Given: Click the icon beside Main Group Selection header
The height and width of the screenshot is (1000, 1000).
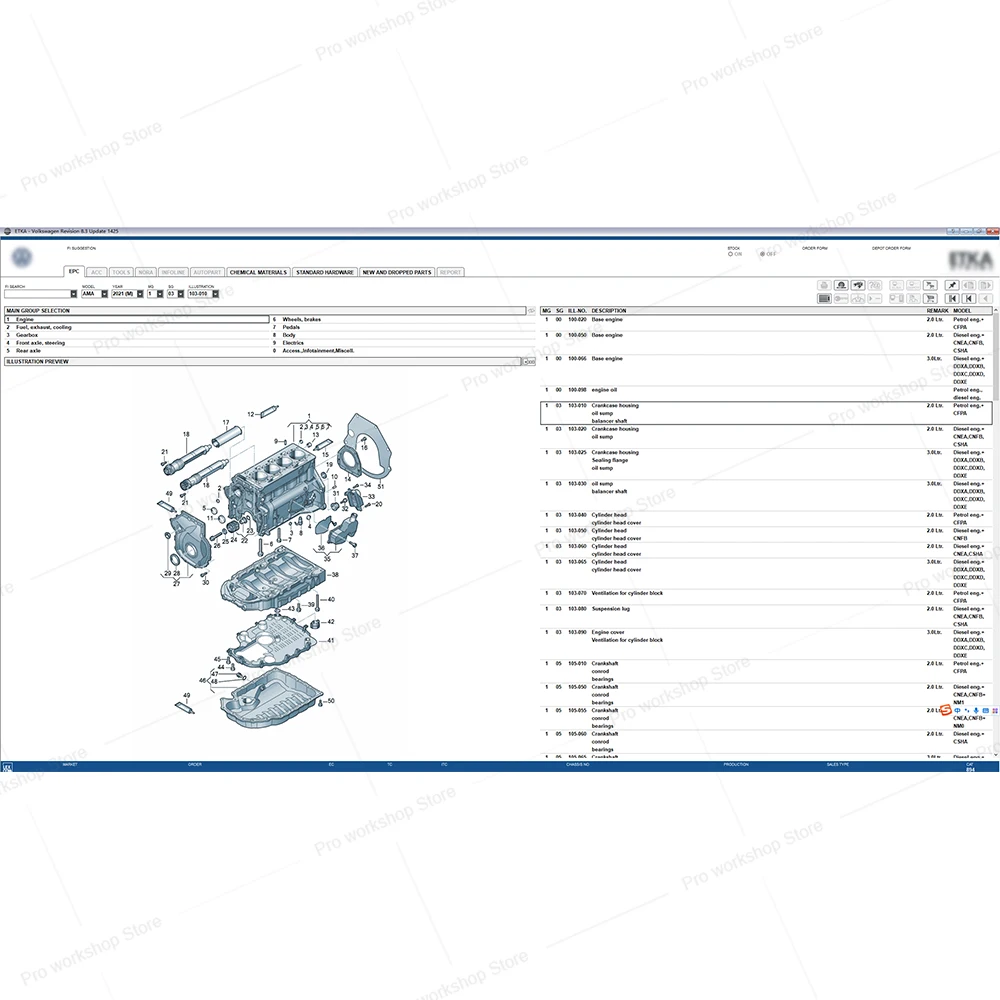Looking at the screenshot, I should [x=531, y=311].
